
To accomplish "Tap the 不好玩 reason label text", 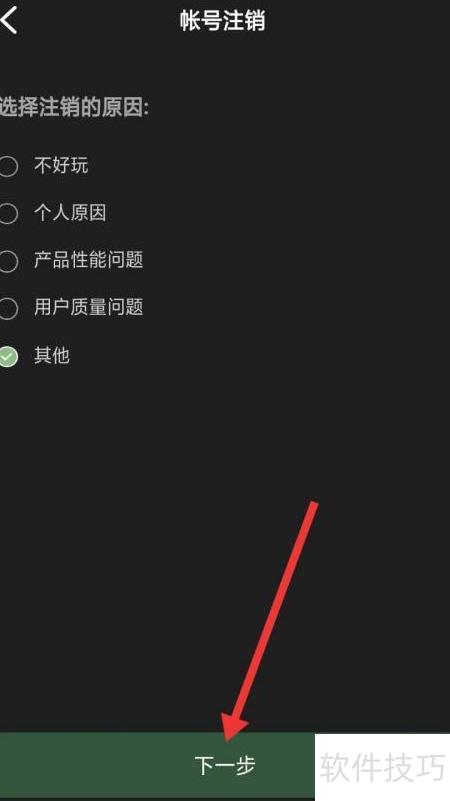I will coord(61,166).
